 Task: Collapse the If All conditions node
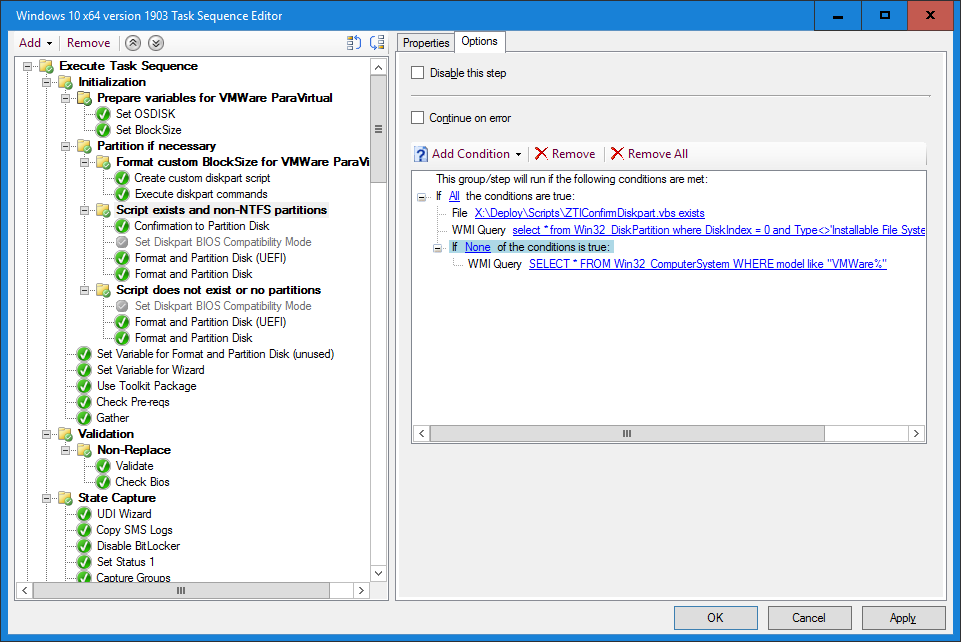[x=421, y=197]
